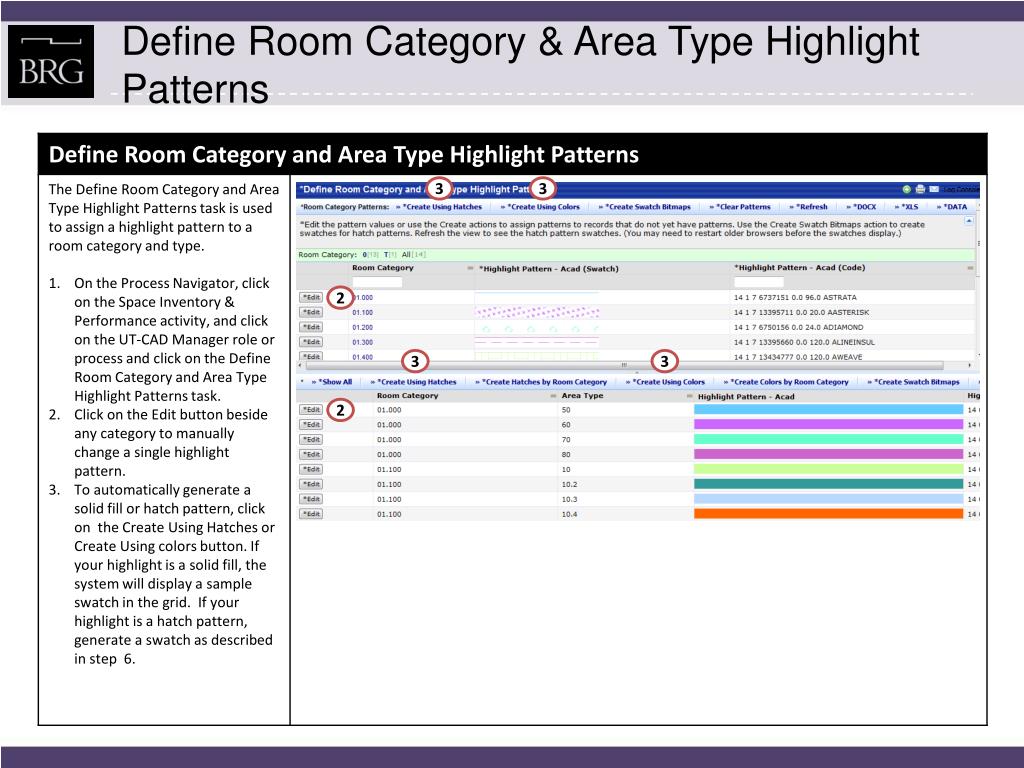The width and height of the screenshot is (1024, 768).
Task: Click lower toolbar Create Using Hatches
Action: [417, 382]
